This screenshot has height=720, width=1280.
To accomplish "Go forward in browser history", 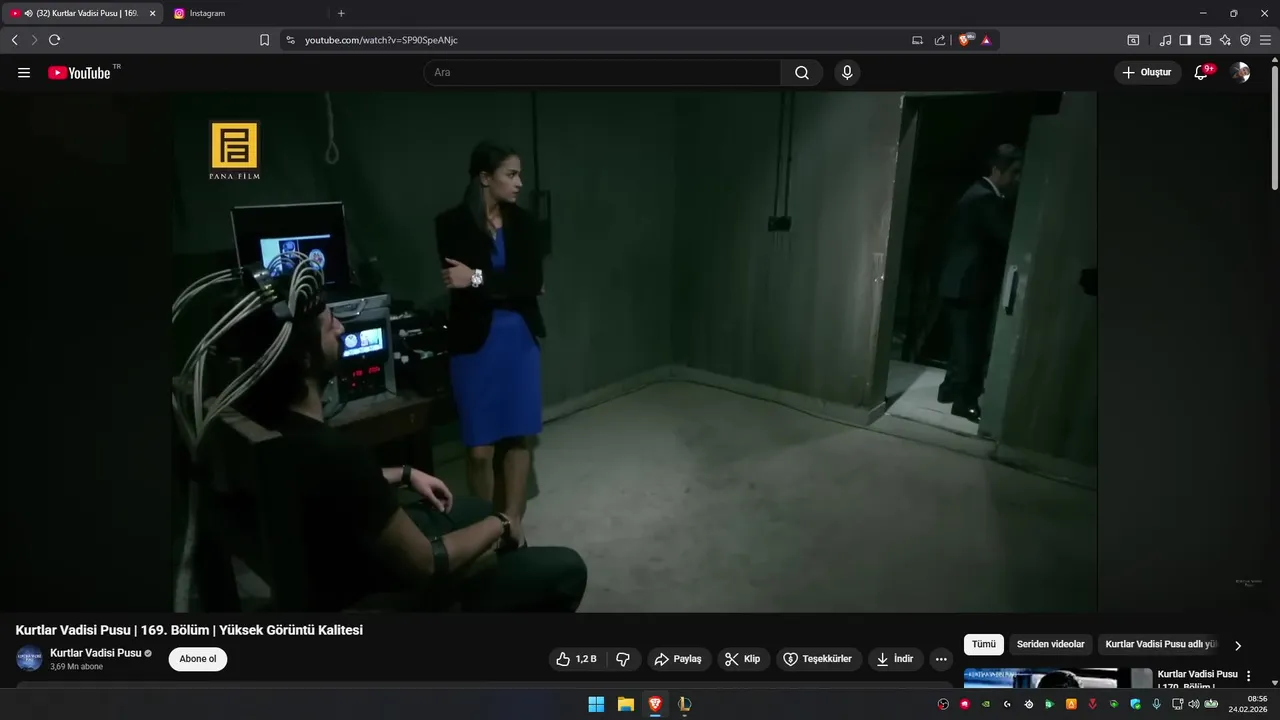I will pyautogui.click(x=34, y=40).
